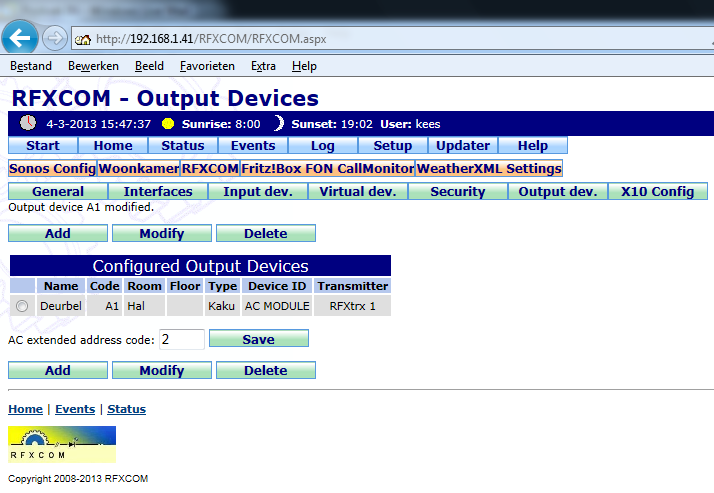This screenshot has width=714, height=493.
Task: Click the browser address bar URL
Action: [x=211, y=39]
